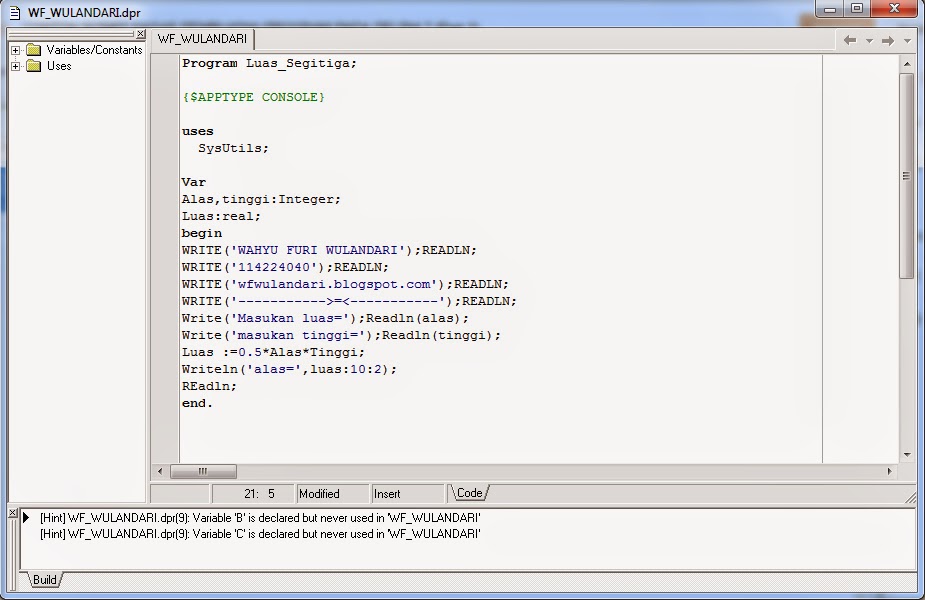This screenshot has width=925, height=600.
Task: Click the horizontal scrollbar thumb
Action: tap(203, 471)
